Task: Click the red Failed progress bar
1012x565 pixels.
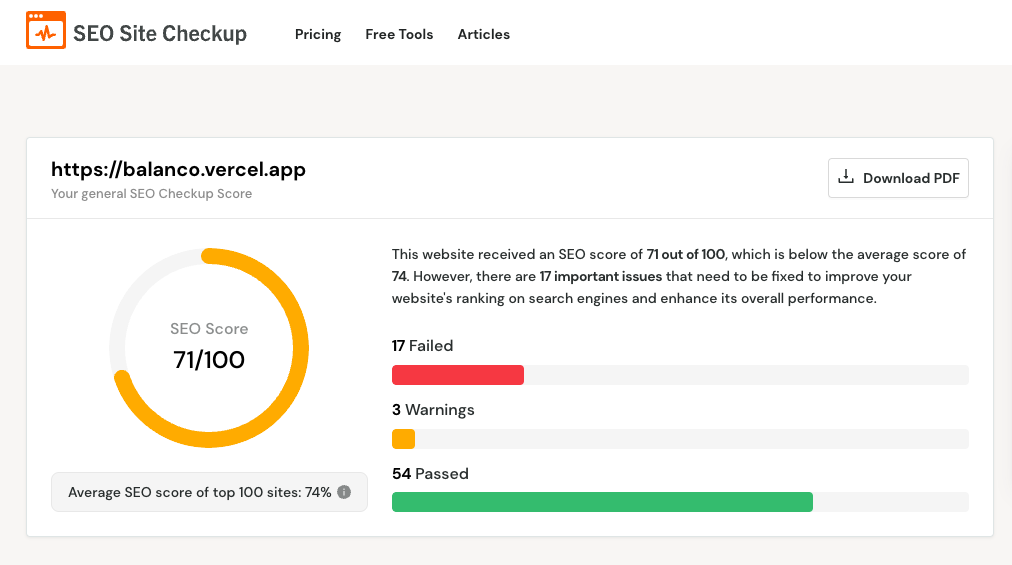Action: (458, 375)
